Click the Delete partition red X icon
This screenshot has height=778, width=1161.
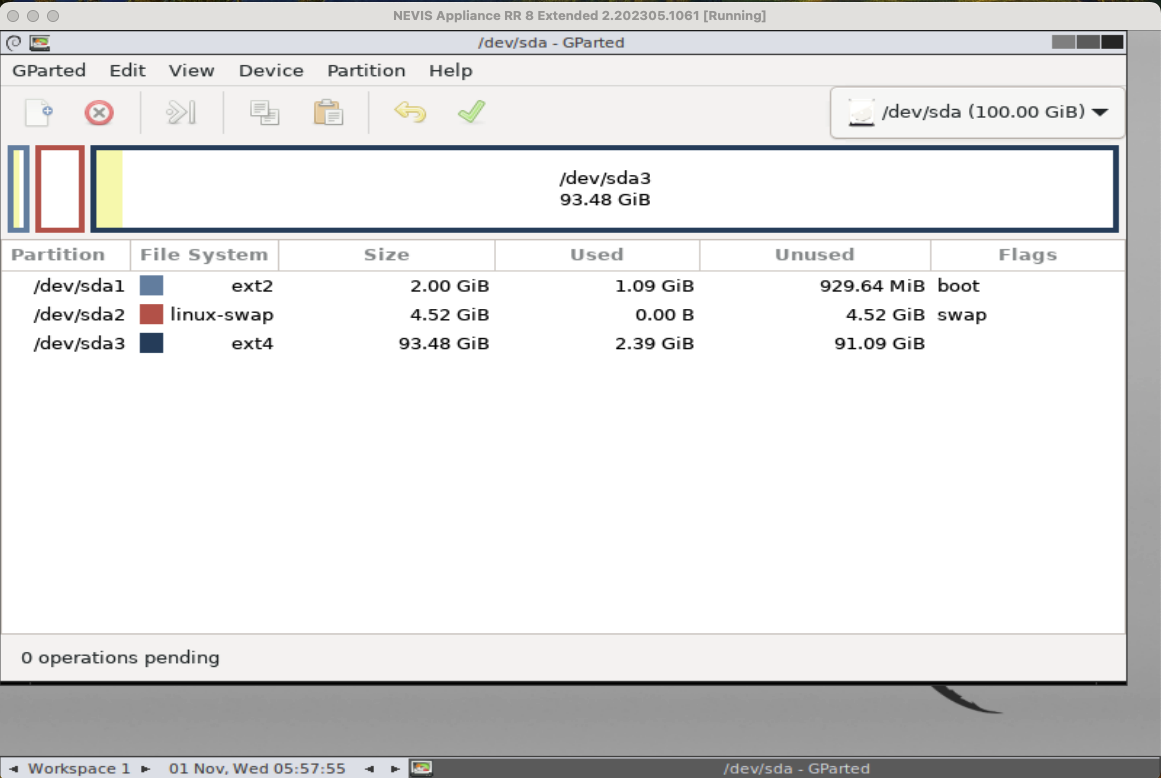pos(98,112)
